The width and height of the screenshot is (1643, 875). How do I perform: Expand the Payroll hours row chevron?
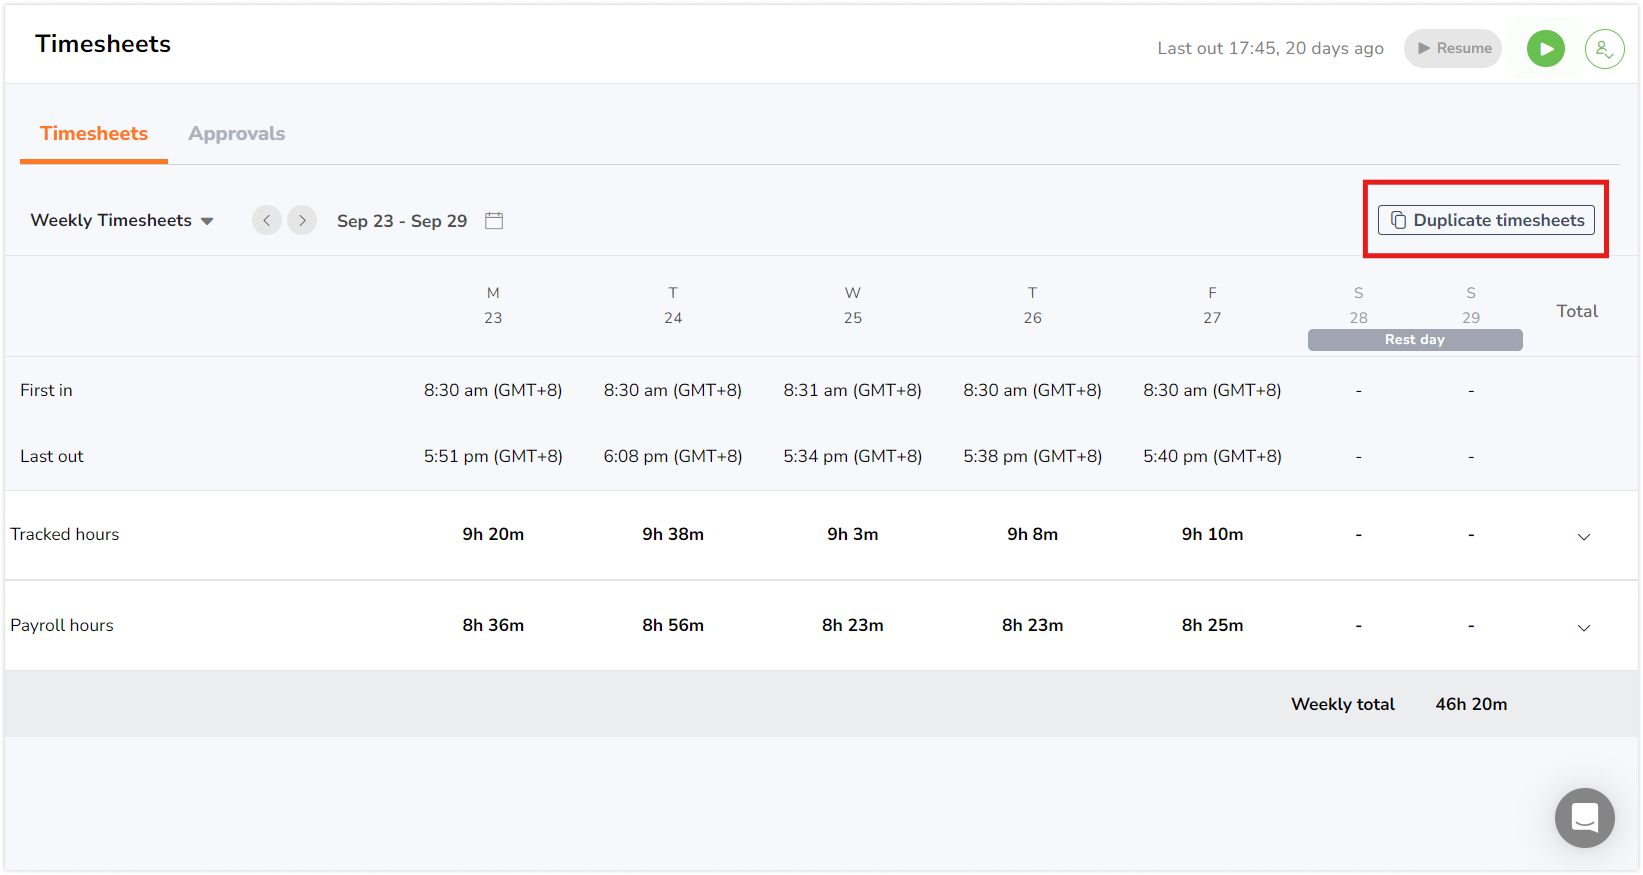[1584, 627]
